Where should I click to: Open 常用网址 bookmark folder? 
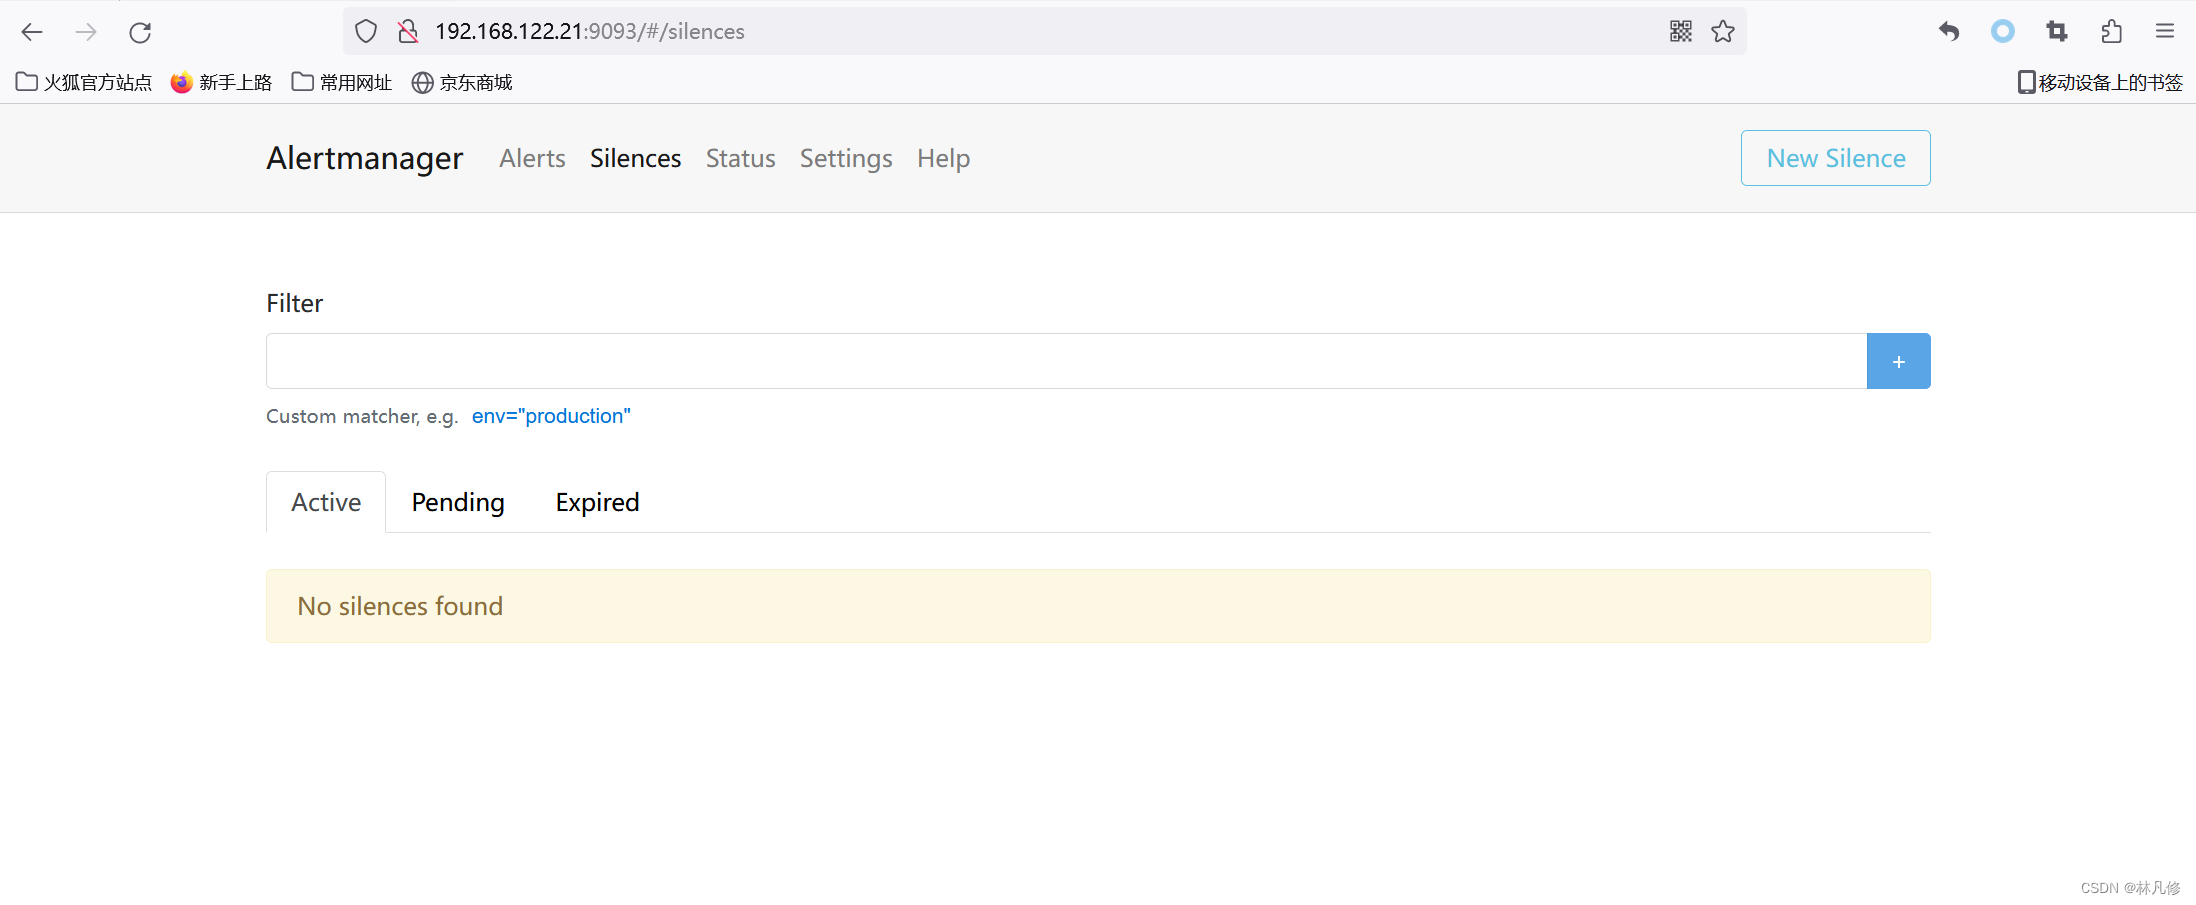coord(341,82)
